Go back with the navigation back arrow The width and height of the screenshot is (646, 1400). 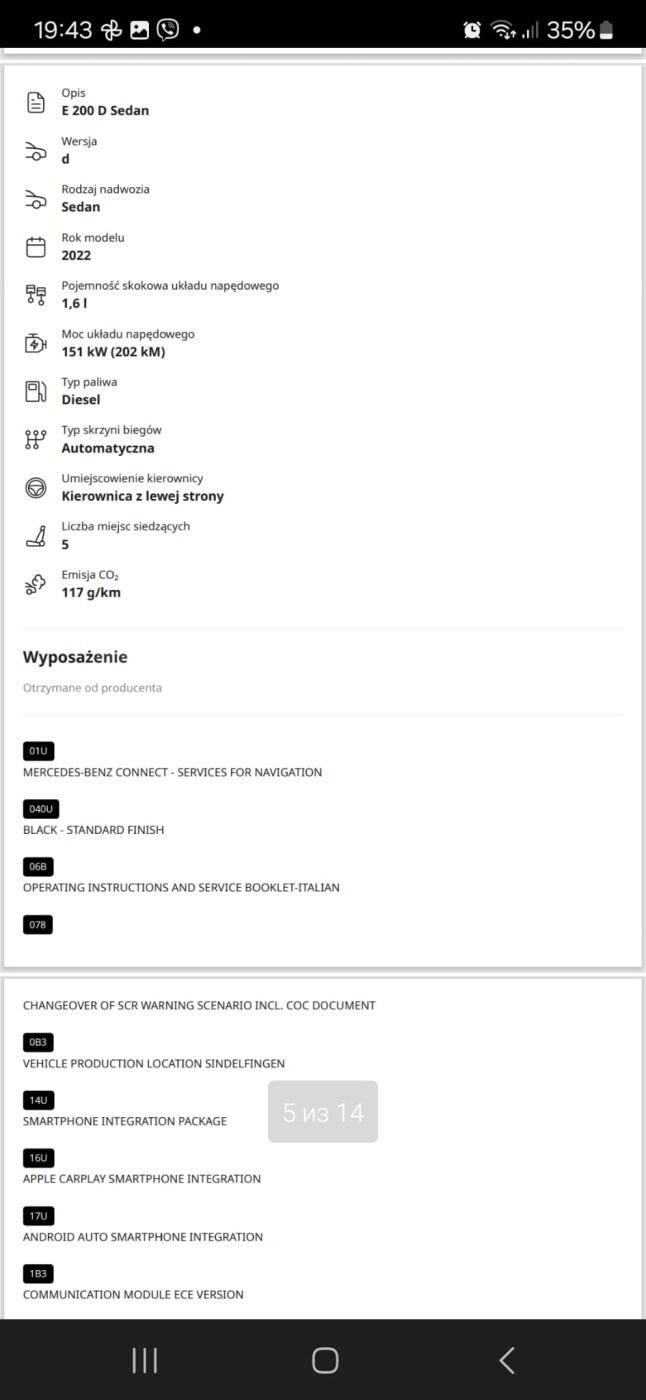click(x=506, y=1360)
